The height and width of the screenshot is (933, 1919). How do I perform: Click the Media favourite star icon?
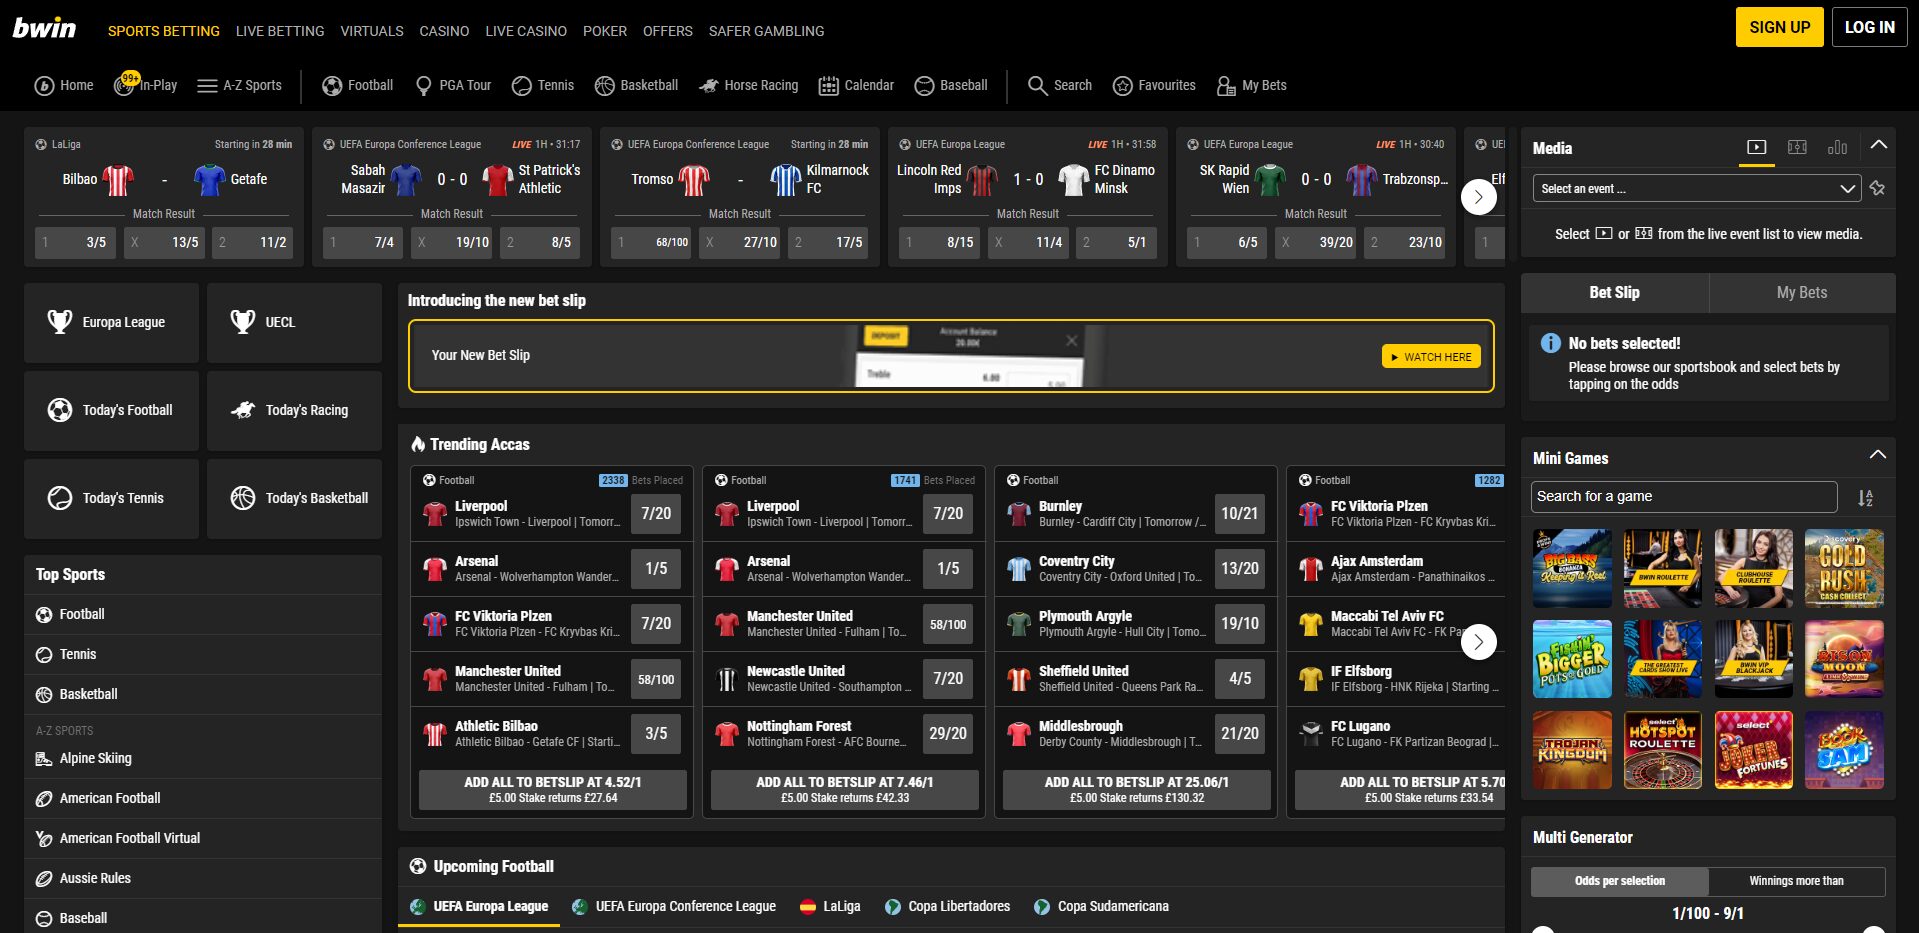(x=1877, y=188)
